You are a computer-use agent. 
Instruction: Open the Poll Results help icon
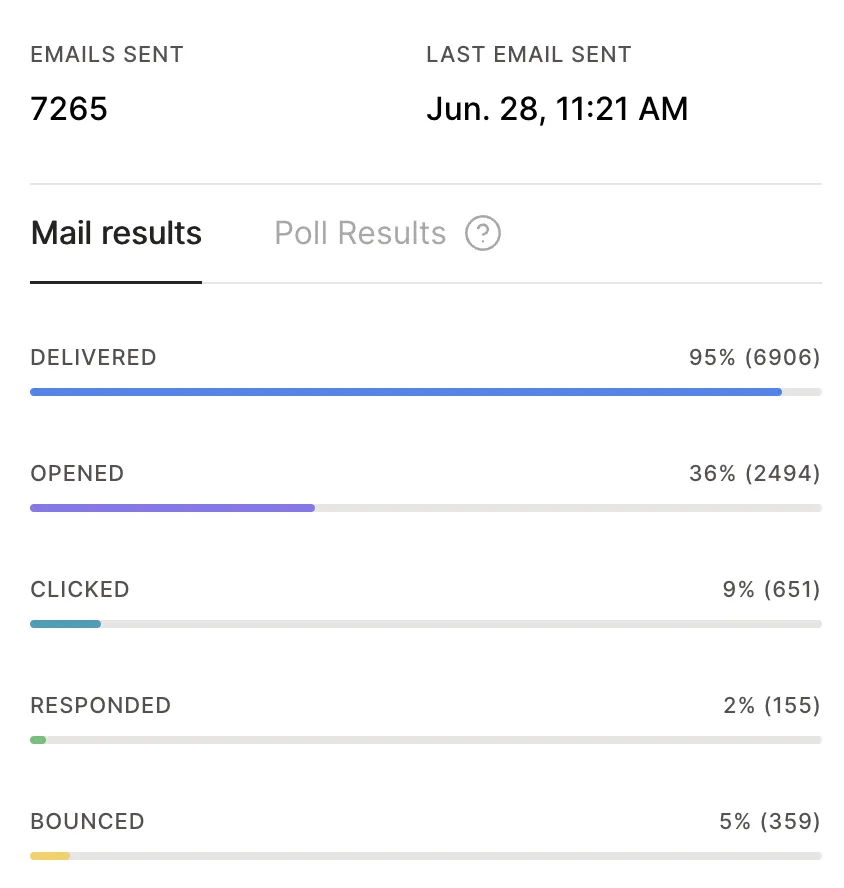click(483, 233)
